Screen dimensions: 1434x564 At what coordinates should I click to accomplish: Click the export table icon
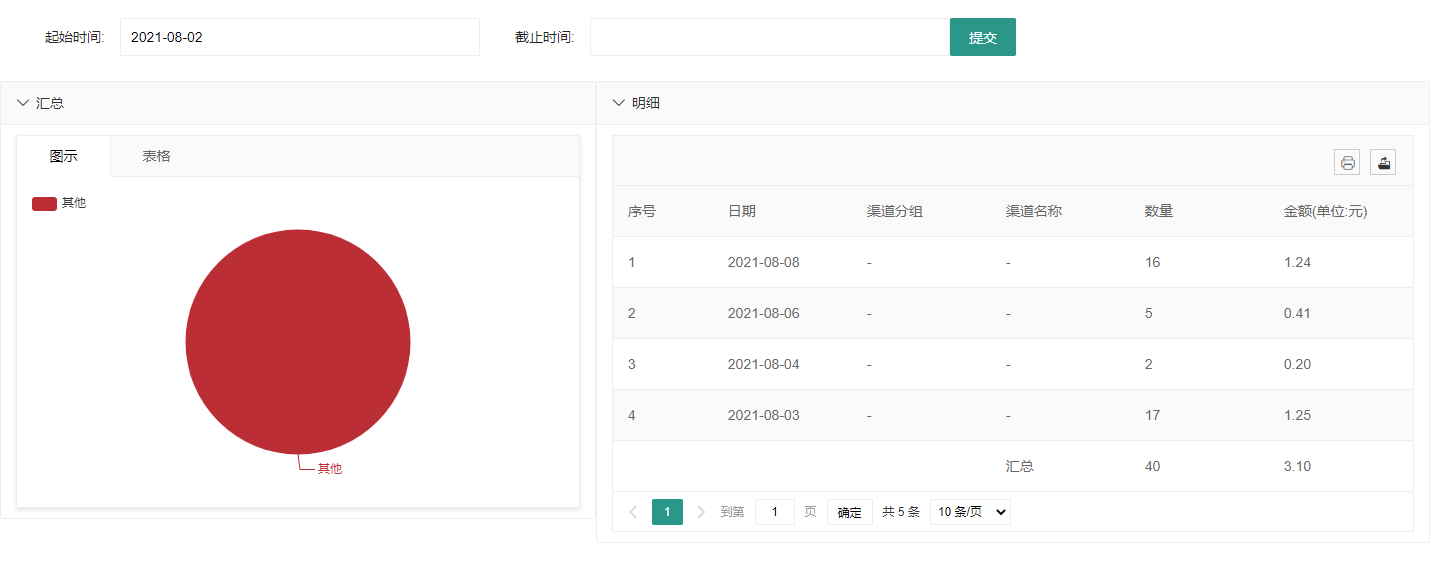(1383, 163)
